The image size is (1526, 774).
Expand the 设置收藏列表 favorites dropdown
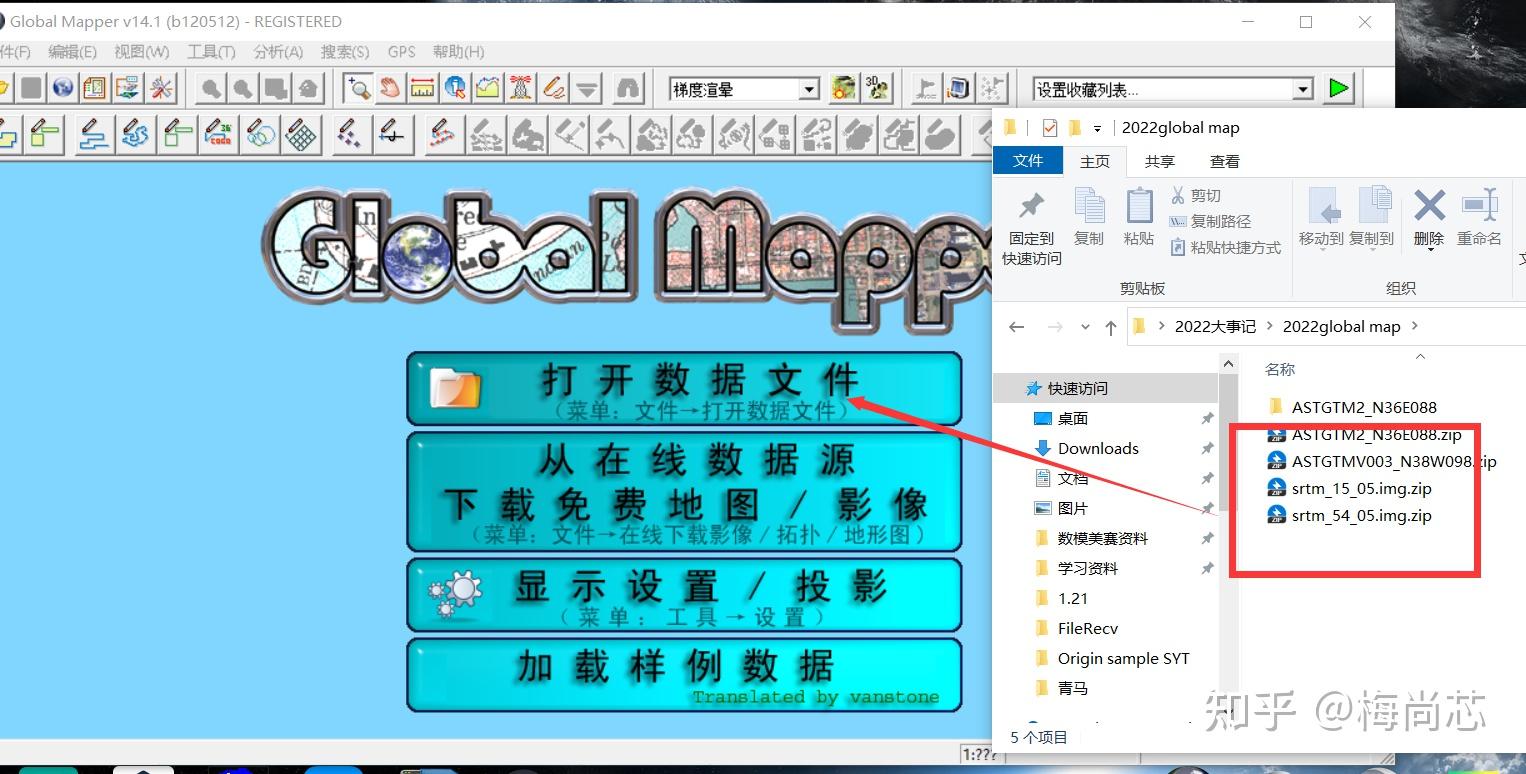click(x=1302, y=88)
